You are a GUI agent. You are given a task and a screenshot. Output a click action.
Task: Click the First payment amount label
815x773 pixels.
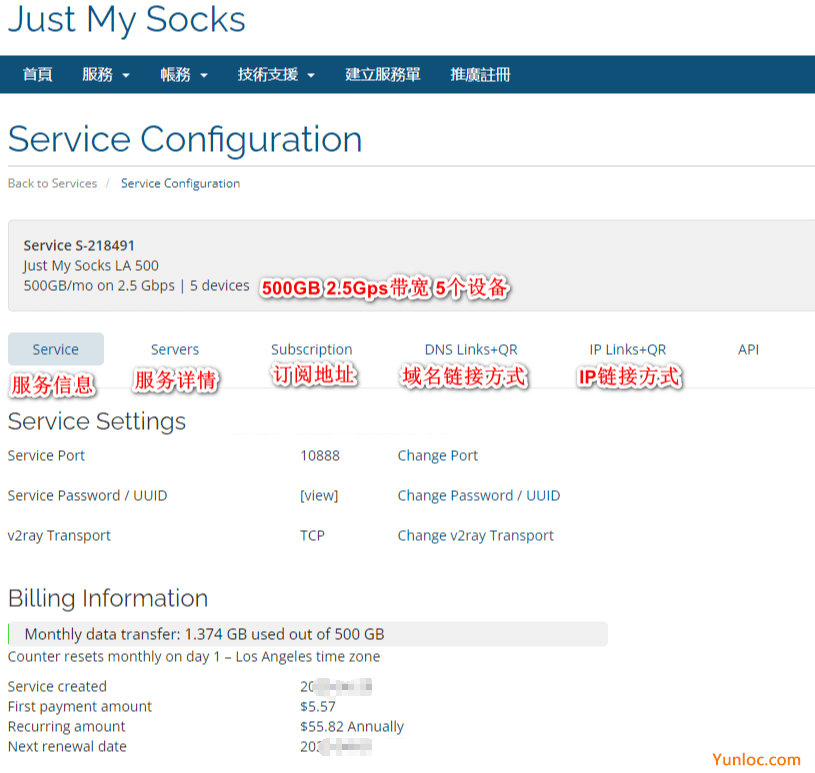(80, 706)
